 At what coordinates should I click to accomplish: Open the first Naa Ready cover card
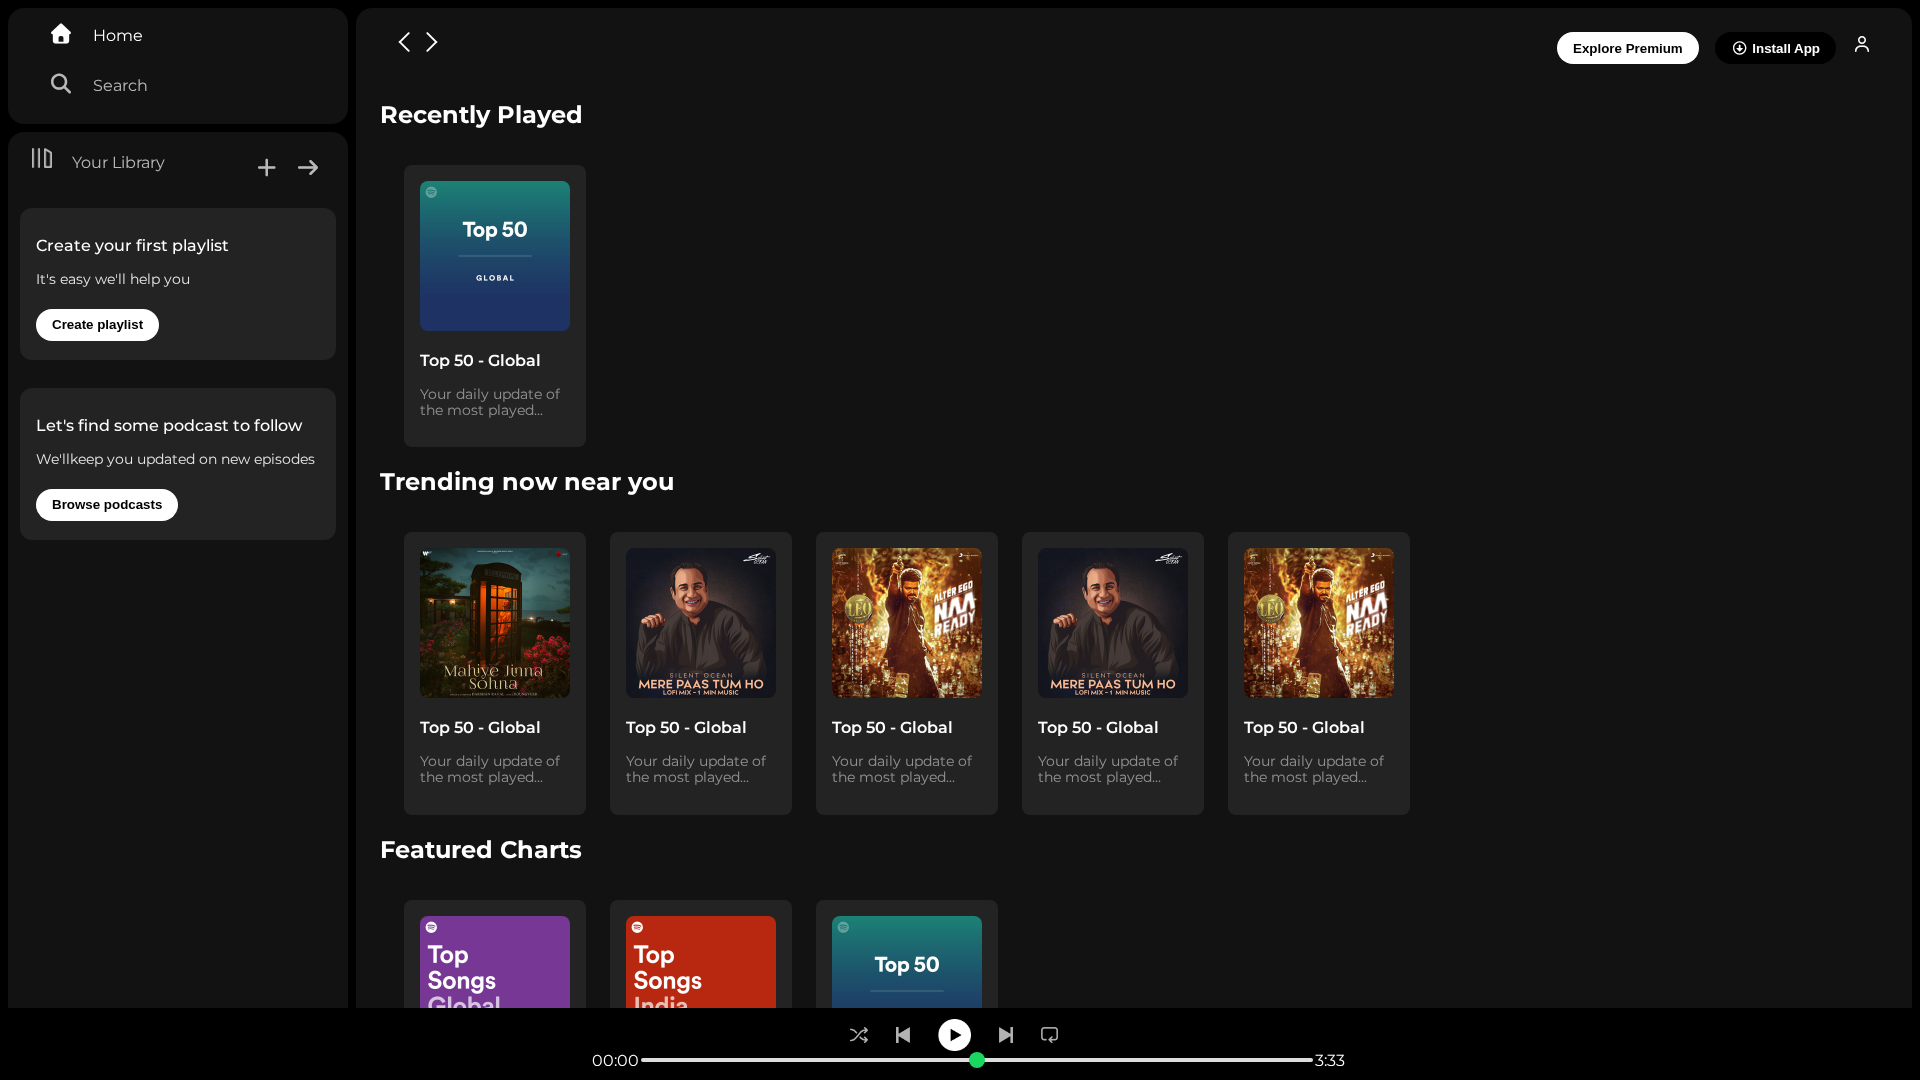(907, 623)
